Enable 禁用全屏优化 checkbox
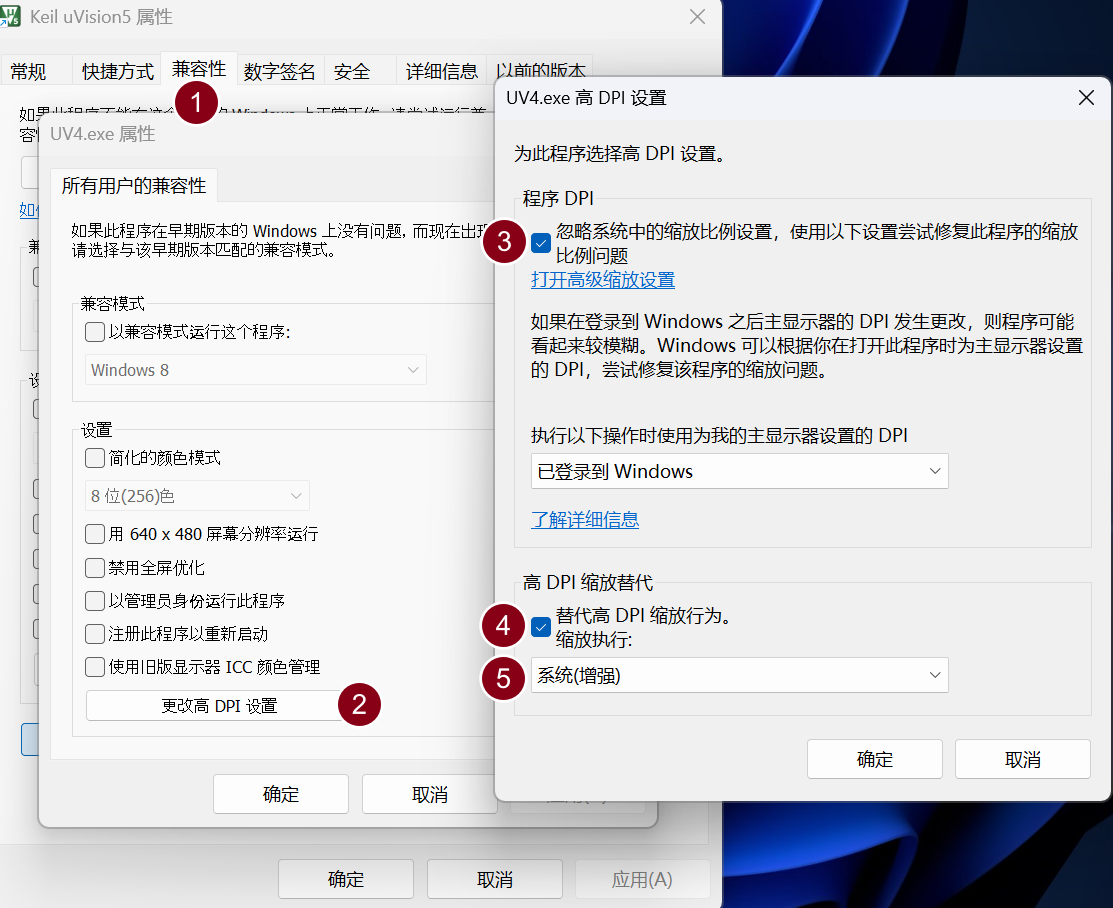1113x908 pixels. tap(95, 567)
